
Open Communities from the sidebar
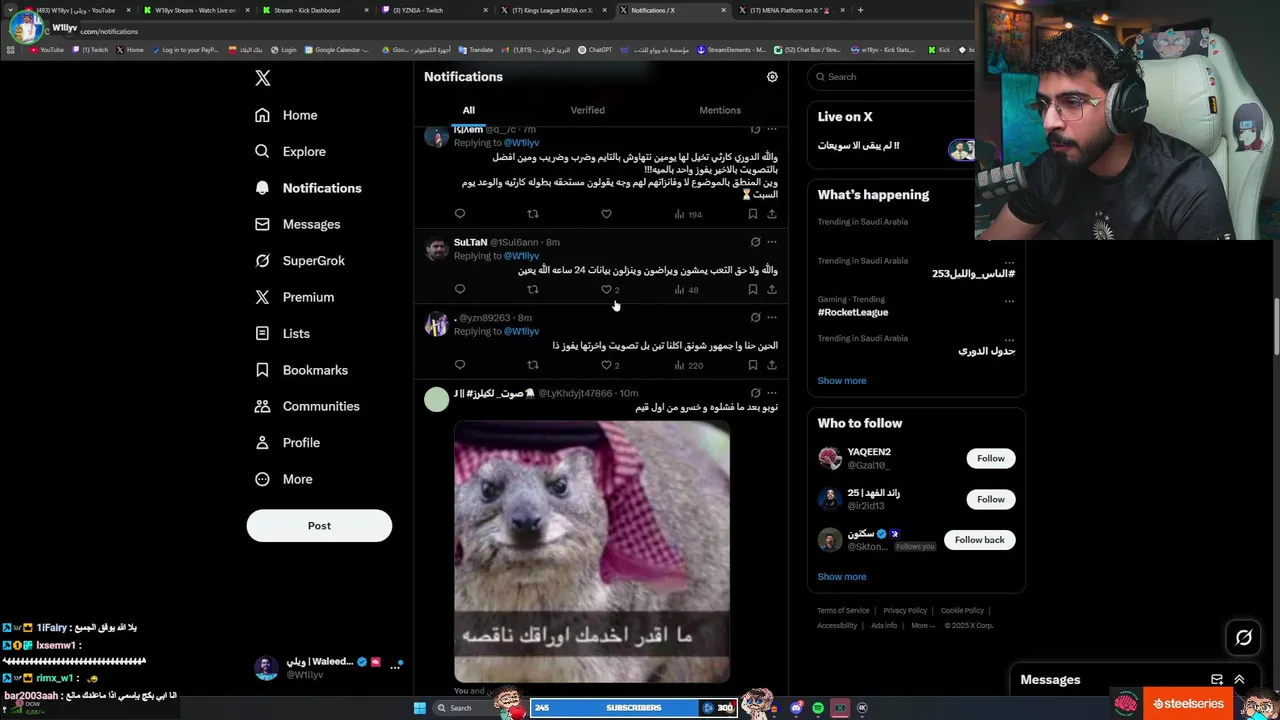(x=307, y=406)
